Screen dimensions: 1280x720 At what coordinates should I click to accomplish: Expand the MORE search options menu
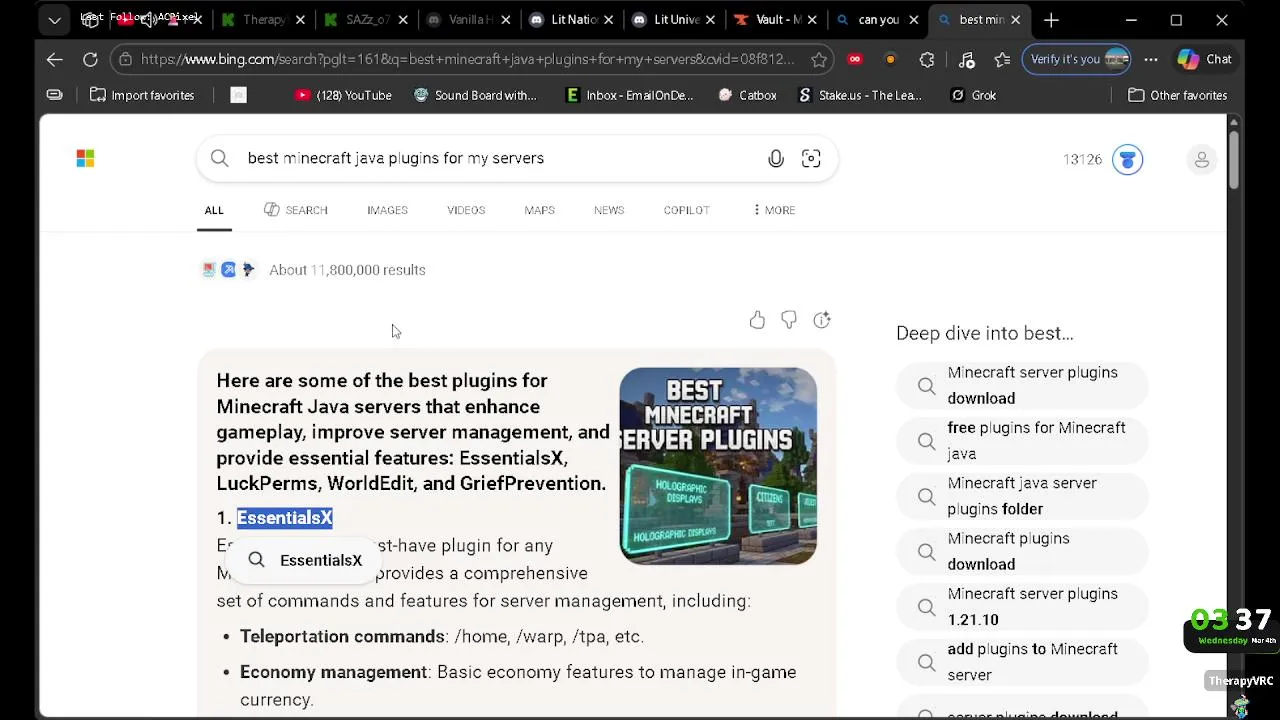[774, 210]
